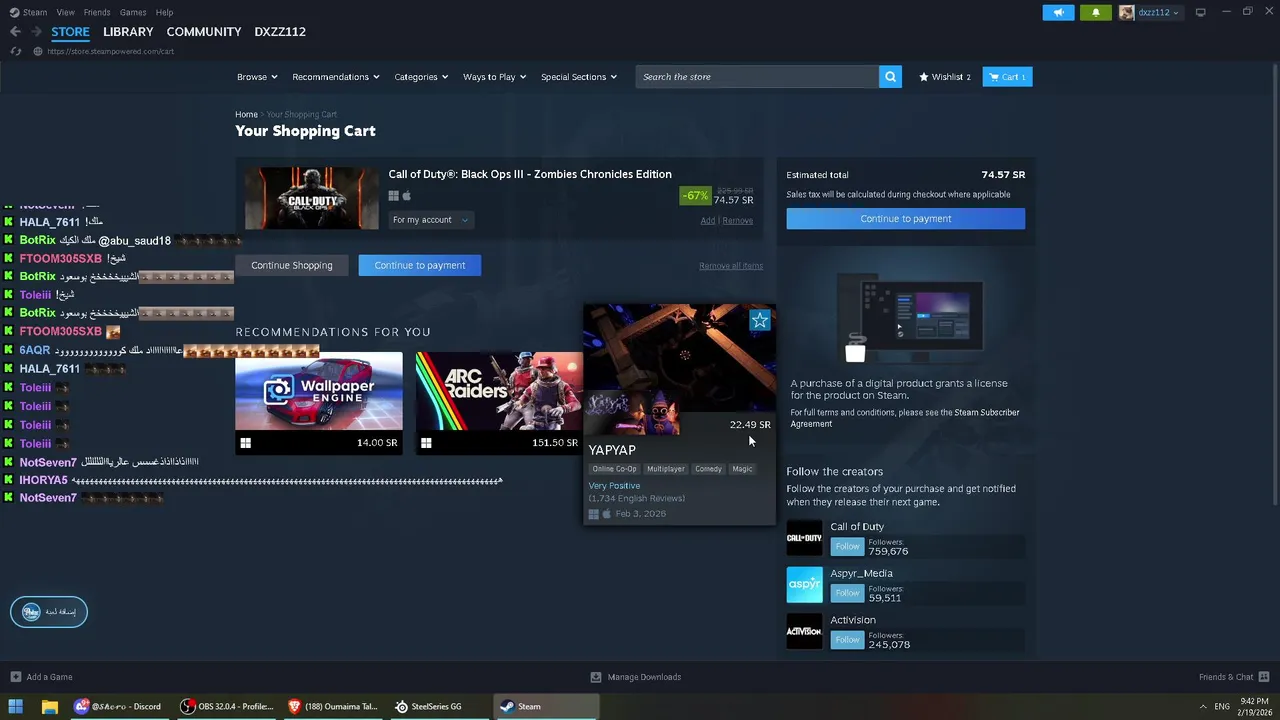Image resolution: width=1280 pixels, height=720 pixels.
Task: Click the Steam Deck display icon in title bar
Action: click(1200, 12)
